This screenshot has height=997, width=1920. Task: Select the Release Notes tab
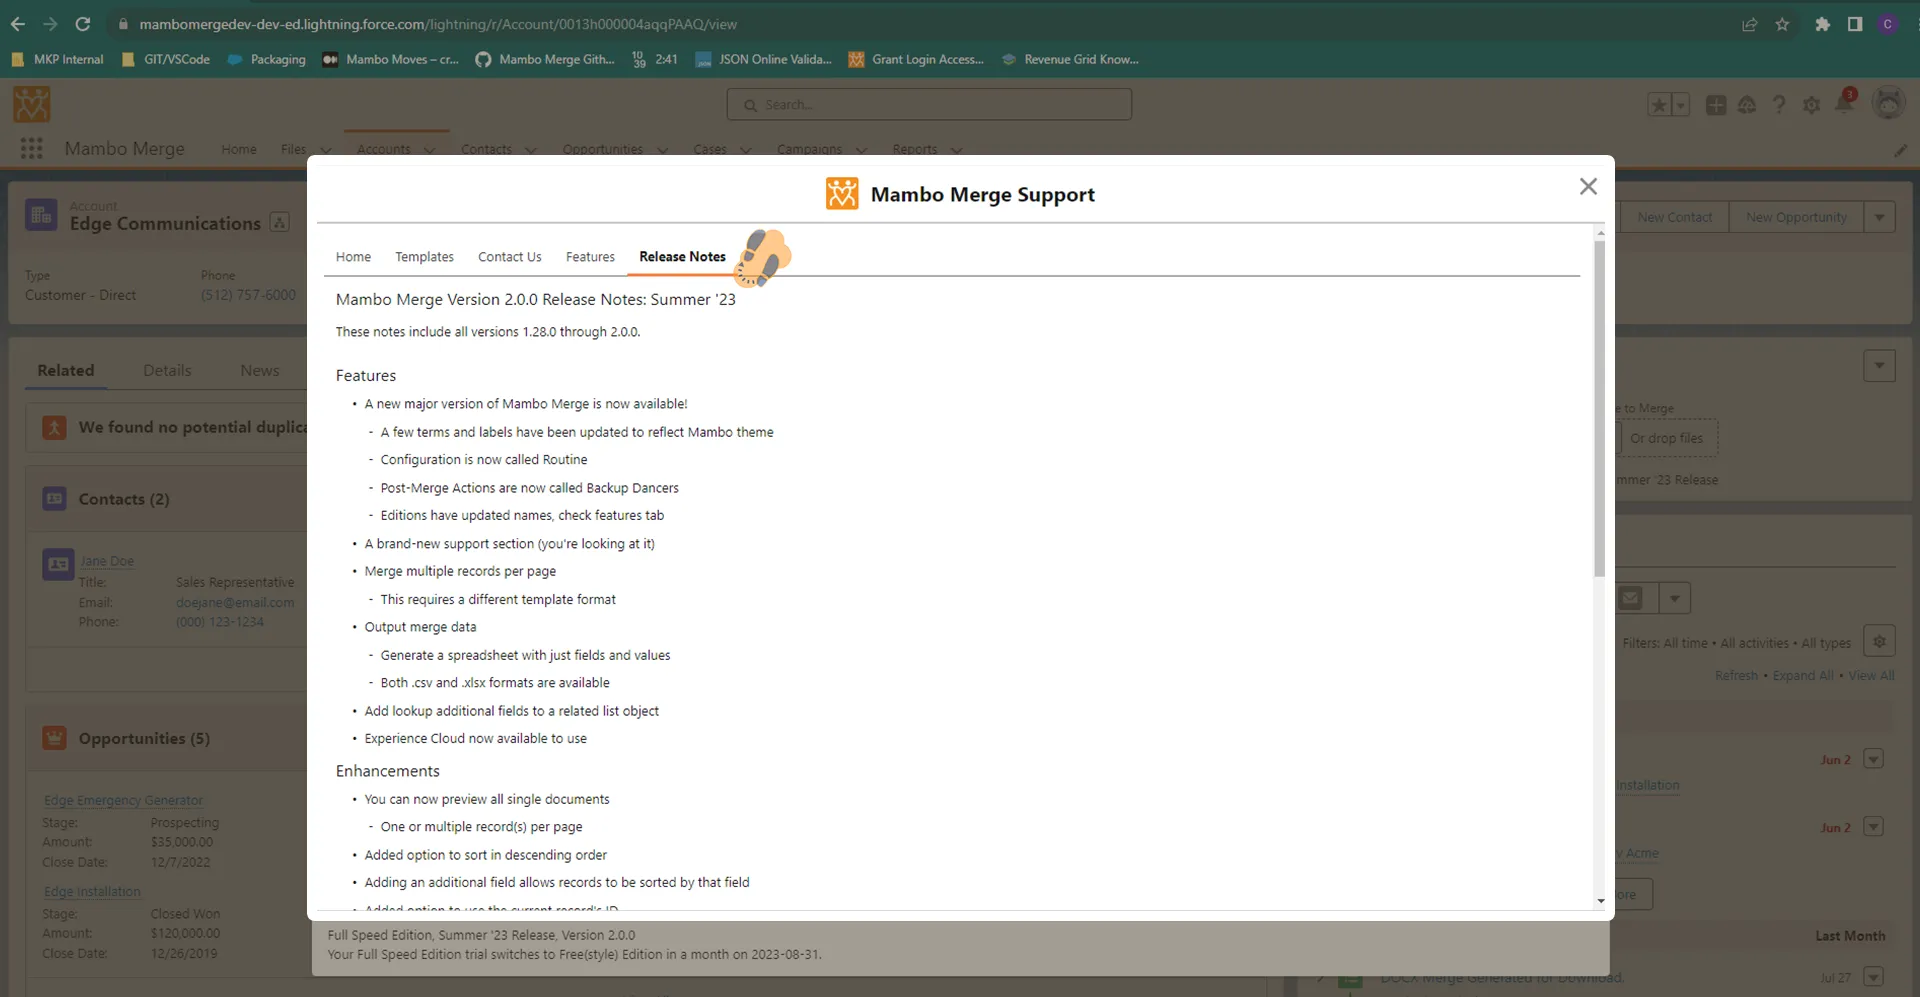pos(683,257)
